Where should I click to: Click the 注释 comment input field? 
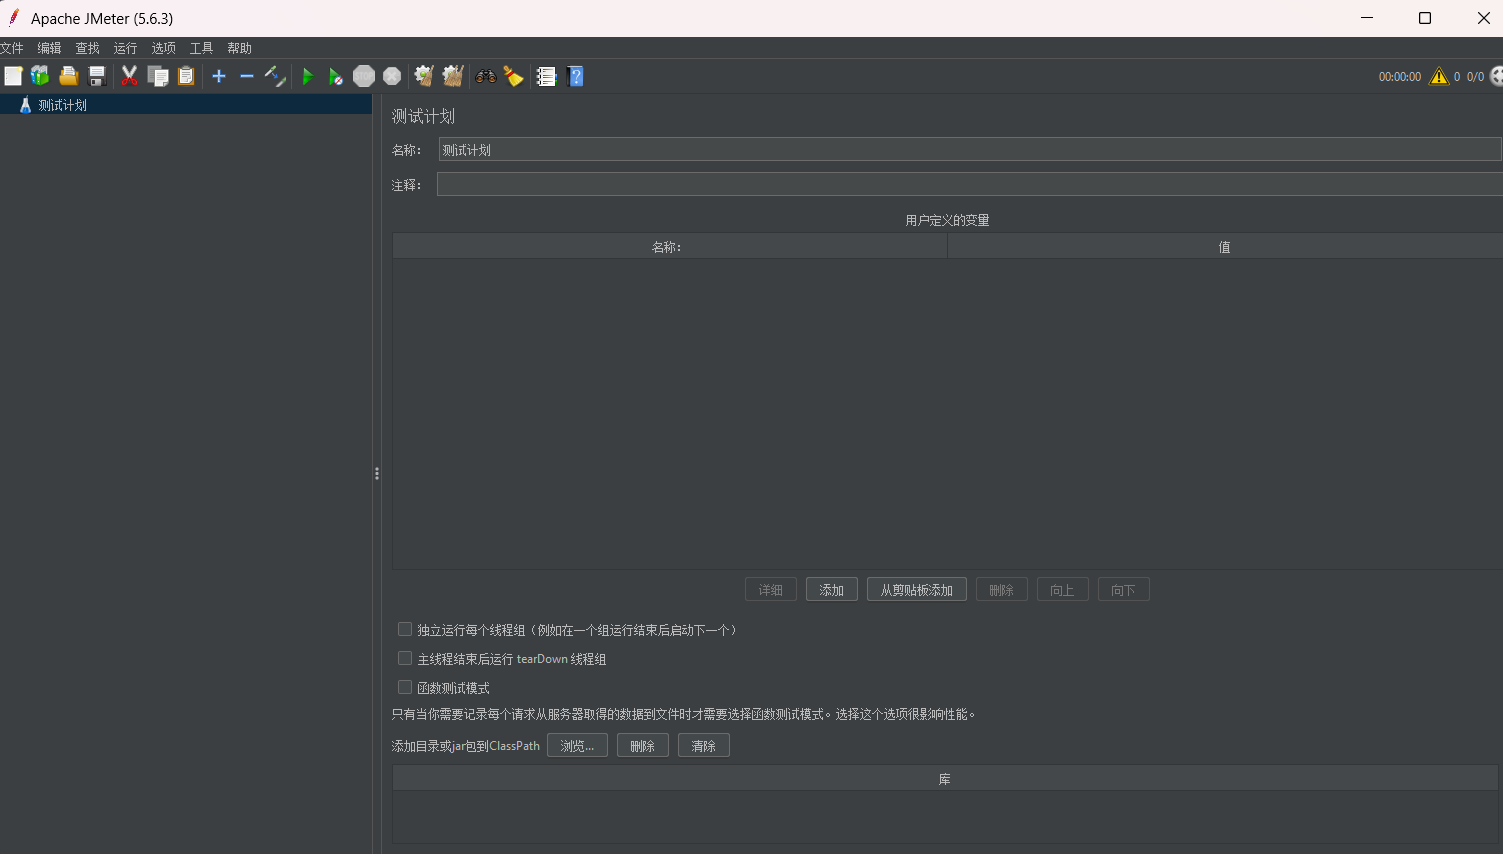click(x=970, y=184)
